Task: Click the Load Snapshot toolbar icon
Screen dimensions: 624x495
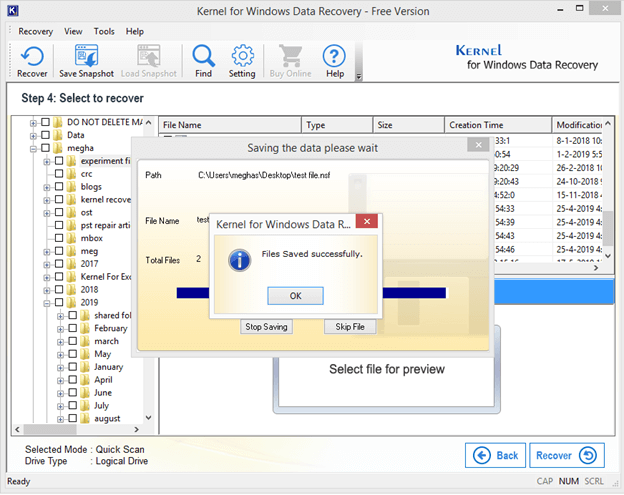Action: [x=148, y=61]
